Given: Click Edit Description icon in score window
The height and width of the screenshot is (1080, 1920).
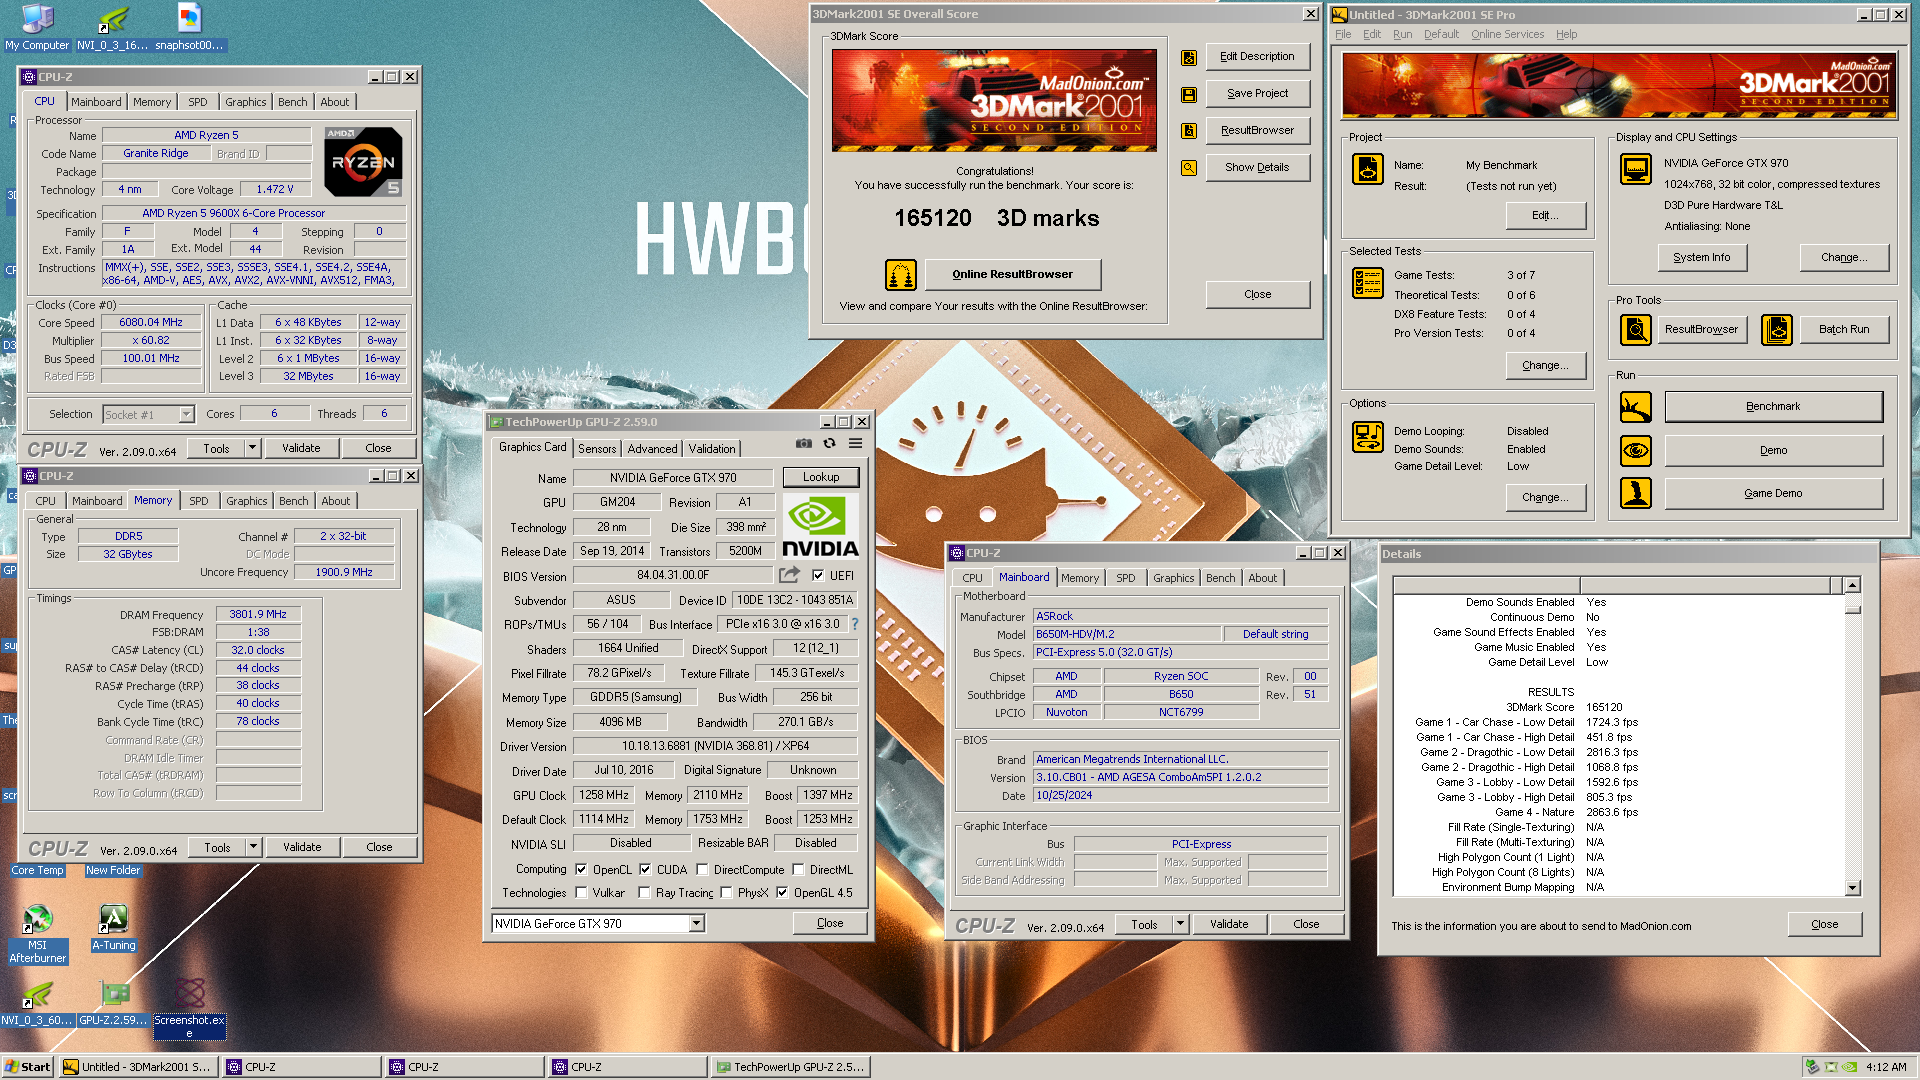Looking at the screenshot, I should [1189, 57].
